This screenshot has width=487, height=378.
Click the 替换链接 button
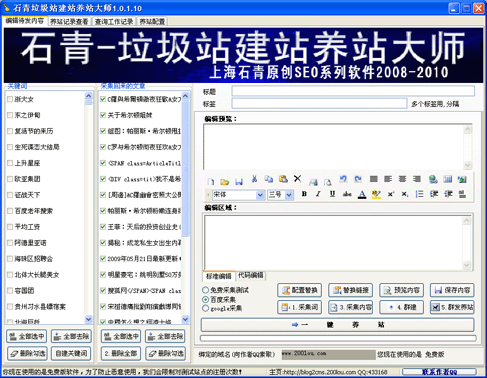pos(350,290)
